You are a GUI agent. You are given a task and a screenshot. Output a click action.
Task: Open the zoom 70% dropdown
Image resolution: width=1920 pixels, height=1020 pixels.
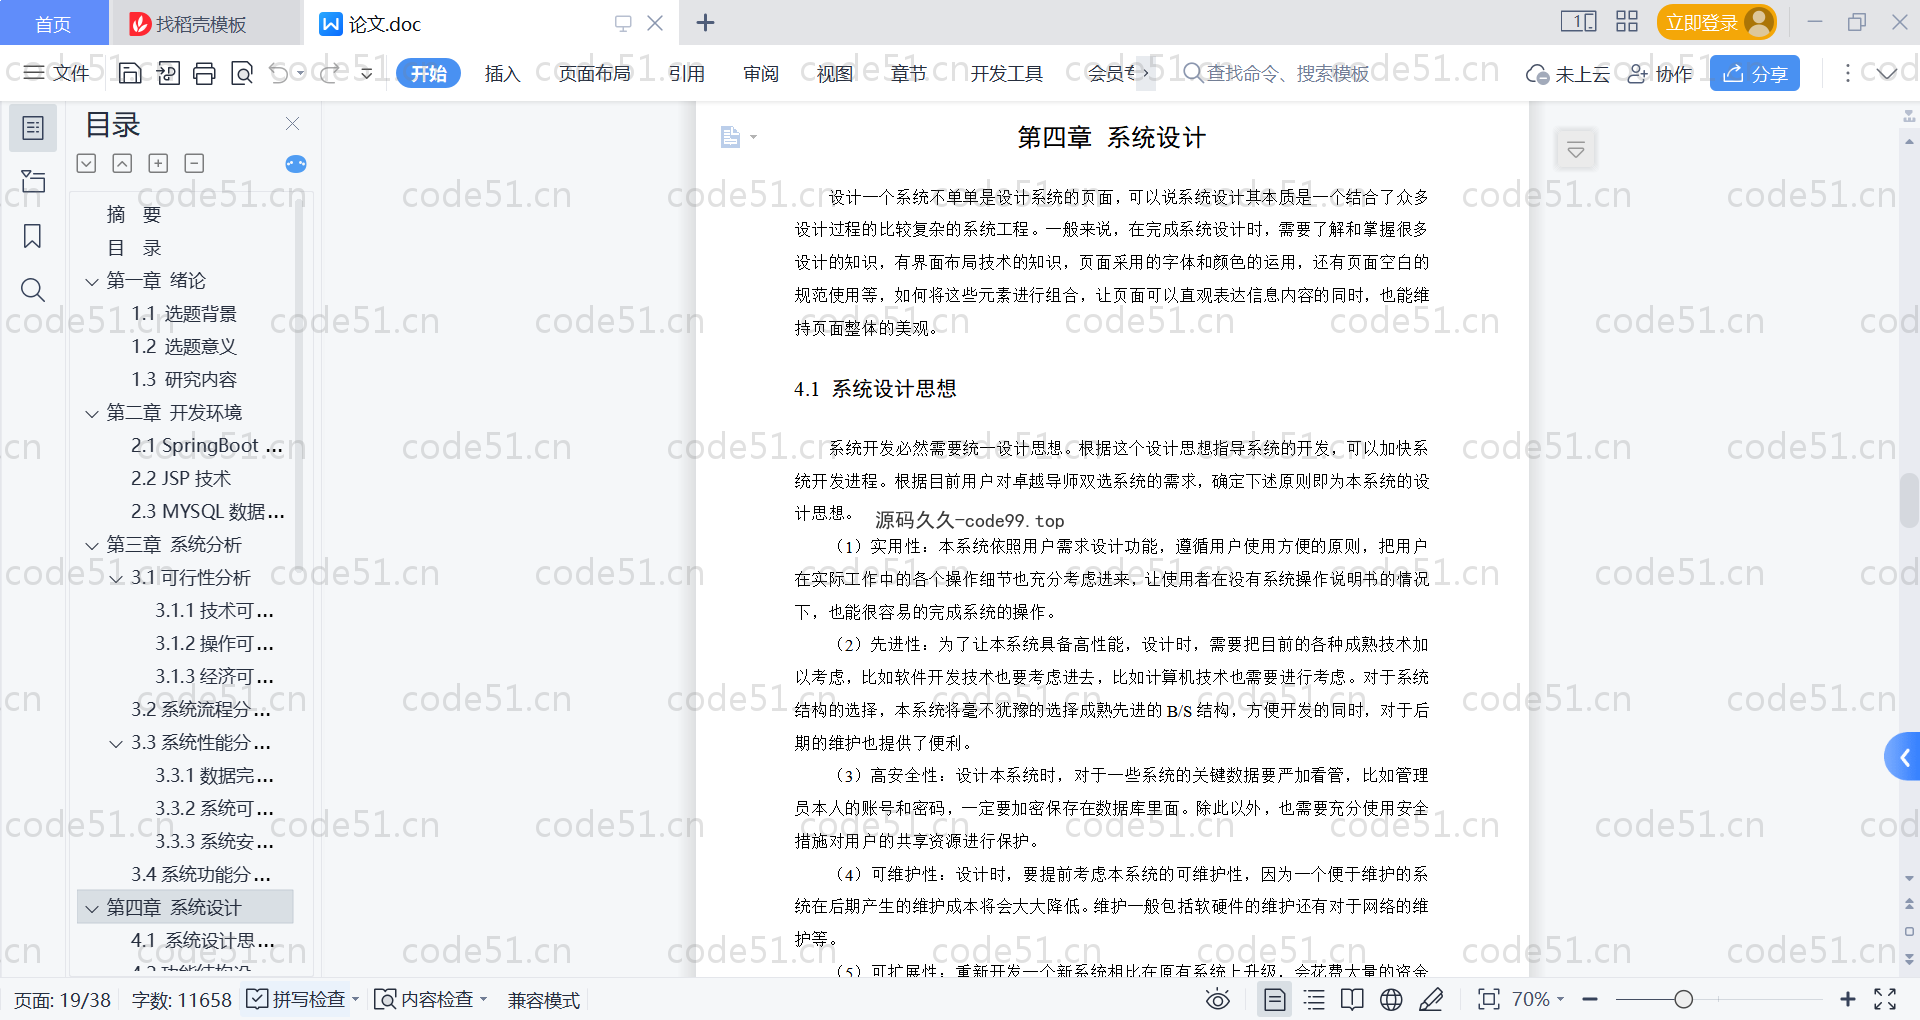(x=1538, y=999)
